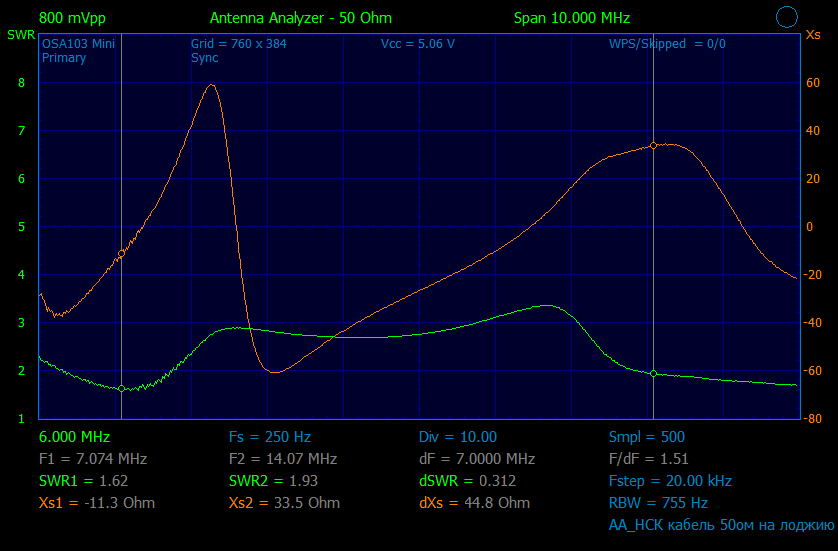
Task: Select the green SWR marker on second cursor
Action: pyautogui.click(x=653, y=373)
